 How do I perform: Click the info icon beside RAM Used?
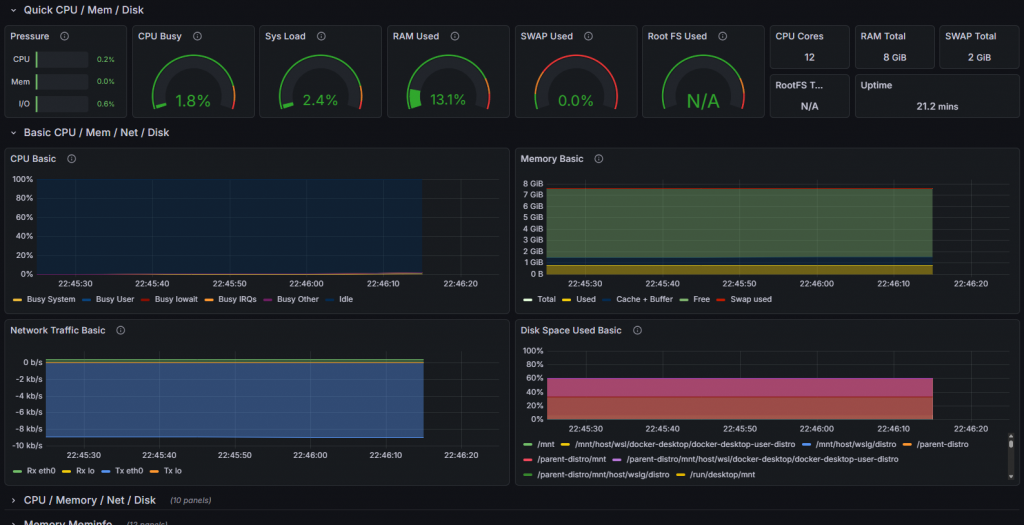click(455, 36)
